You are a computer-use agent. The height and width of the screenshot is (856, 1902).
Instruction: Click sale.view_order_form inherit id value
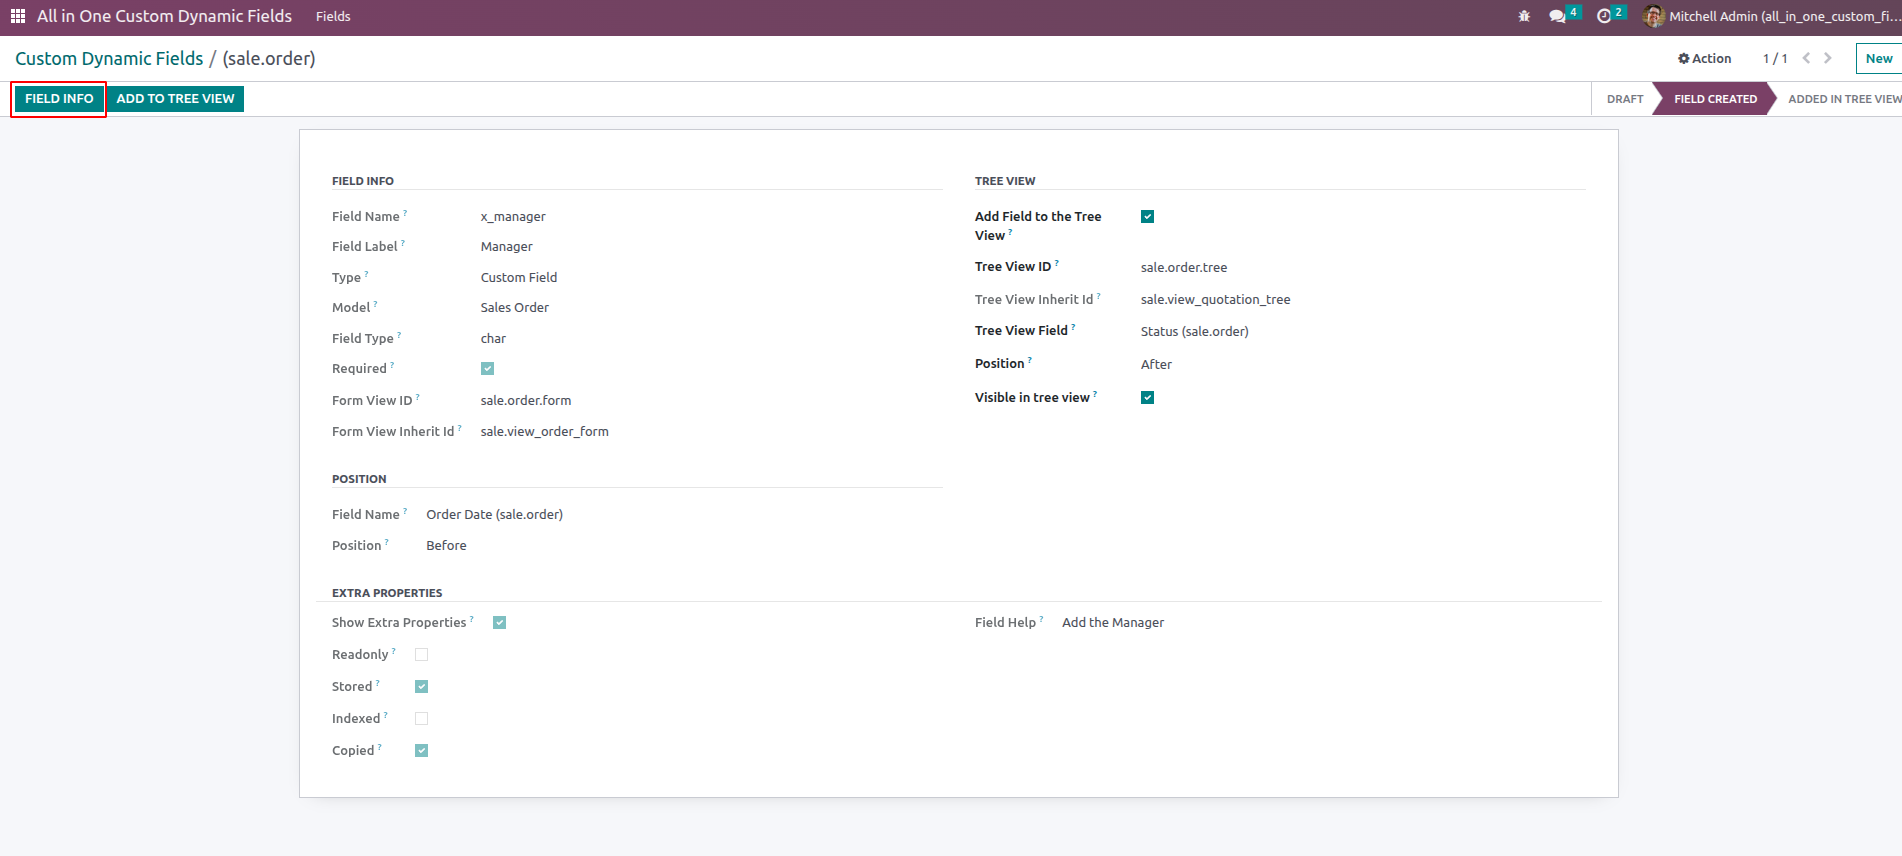[544, 431]
